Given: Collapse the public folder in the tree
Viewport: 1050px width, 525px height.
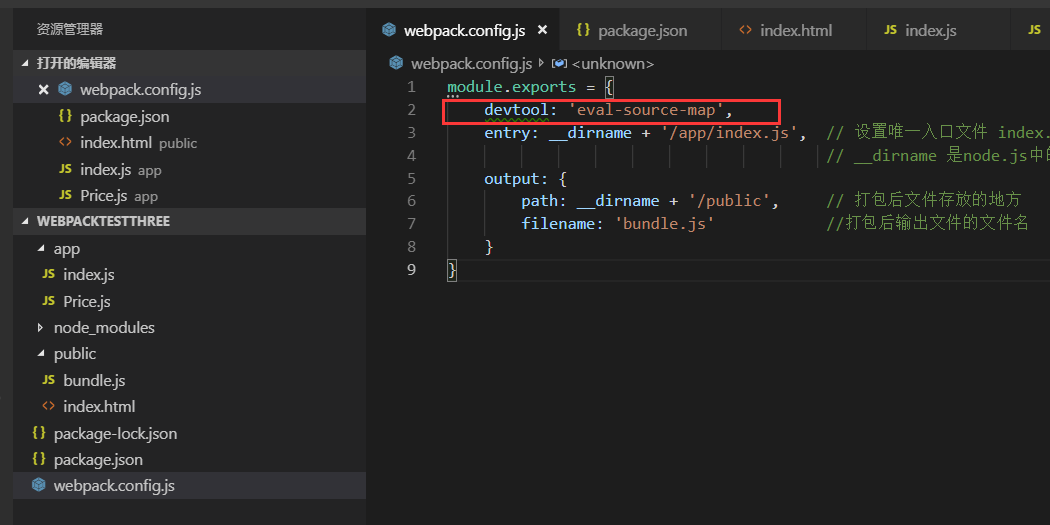Looking at the screenshot, I should pos(41,354).
